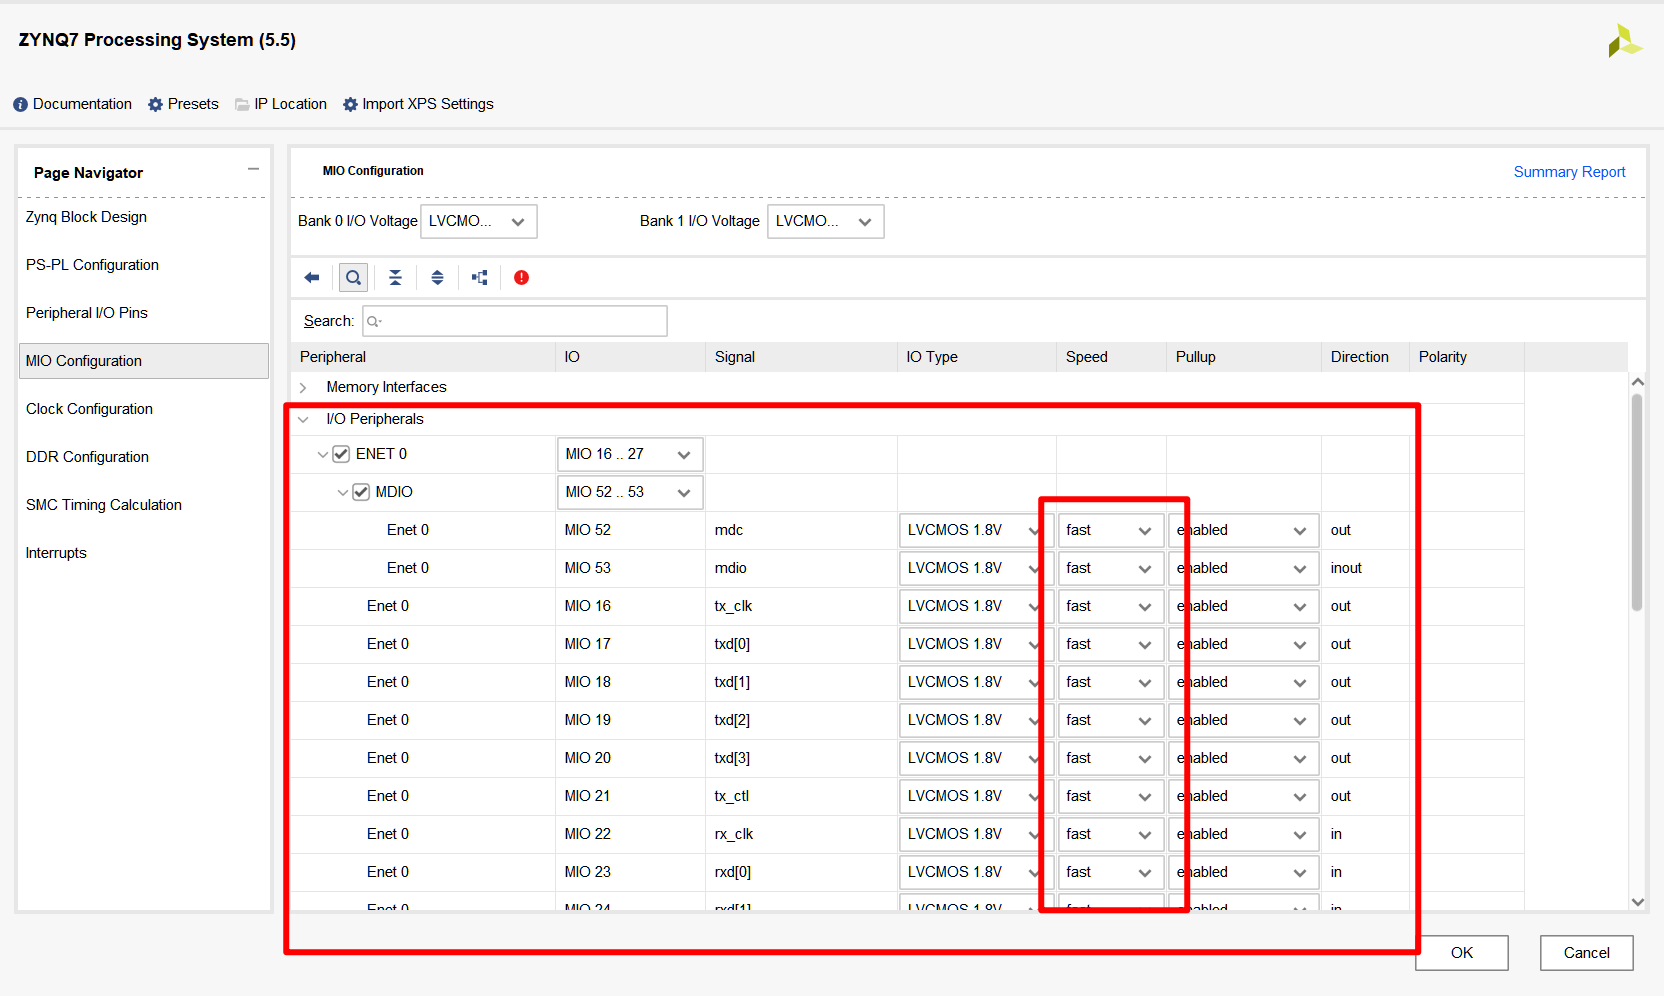
Task: Open the IO Type dropdown for MIO 19
Action: [x=976, y=721]
